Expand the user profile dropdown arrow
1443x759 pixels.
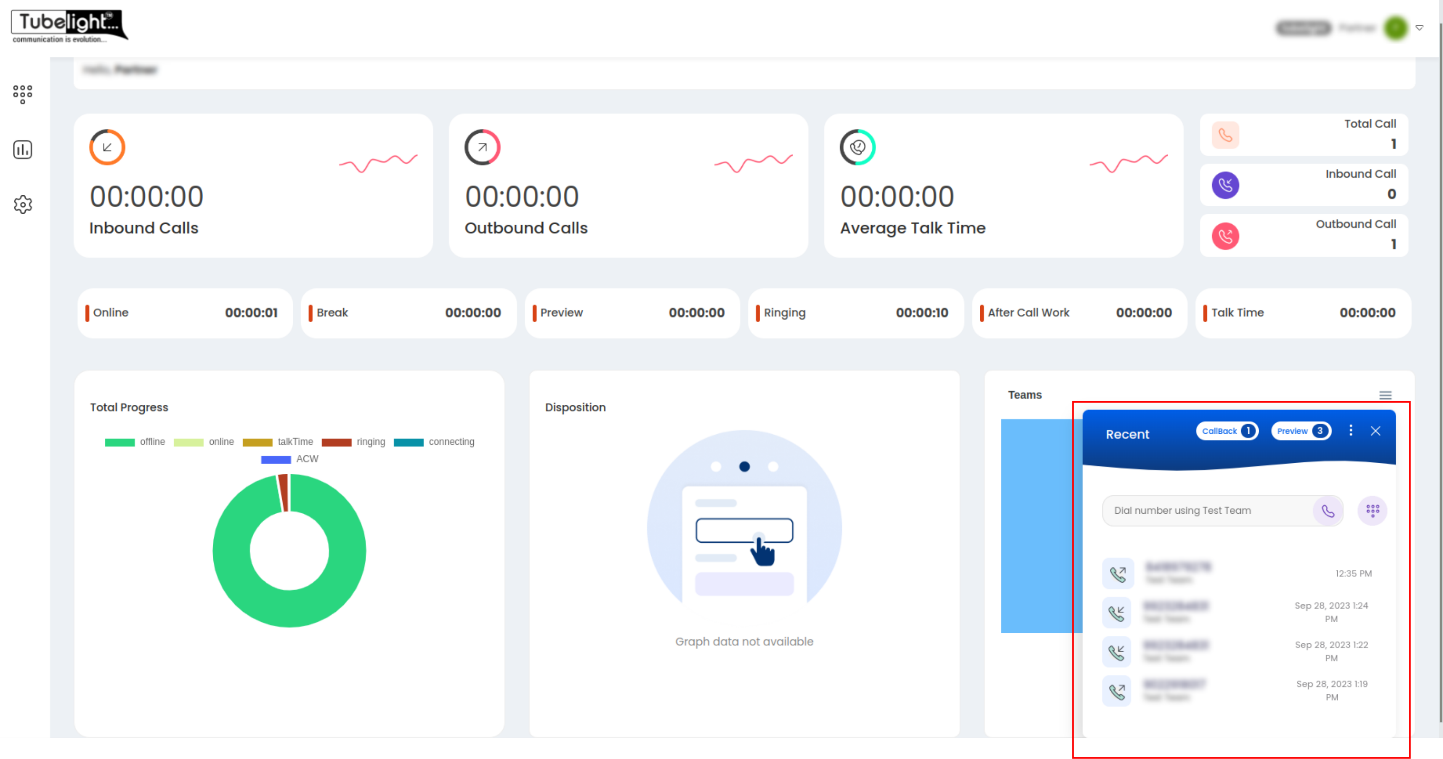pyautogui.click(x=1419, y=28)
